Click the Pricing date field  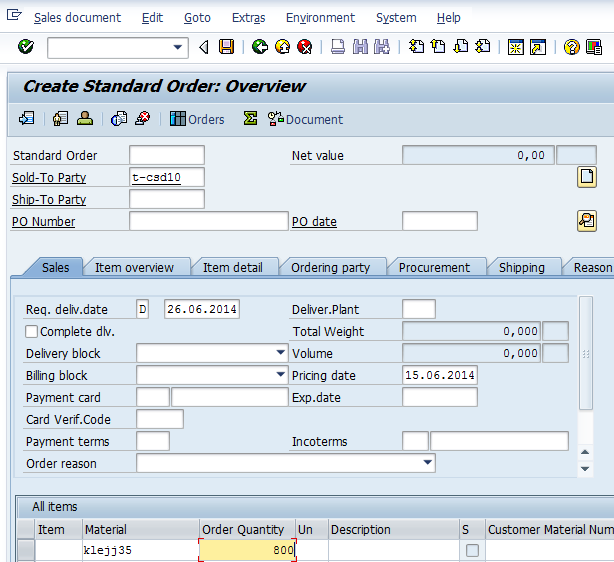[x=440, y=375]
